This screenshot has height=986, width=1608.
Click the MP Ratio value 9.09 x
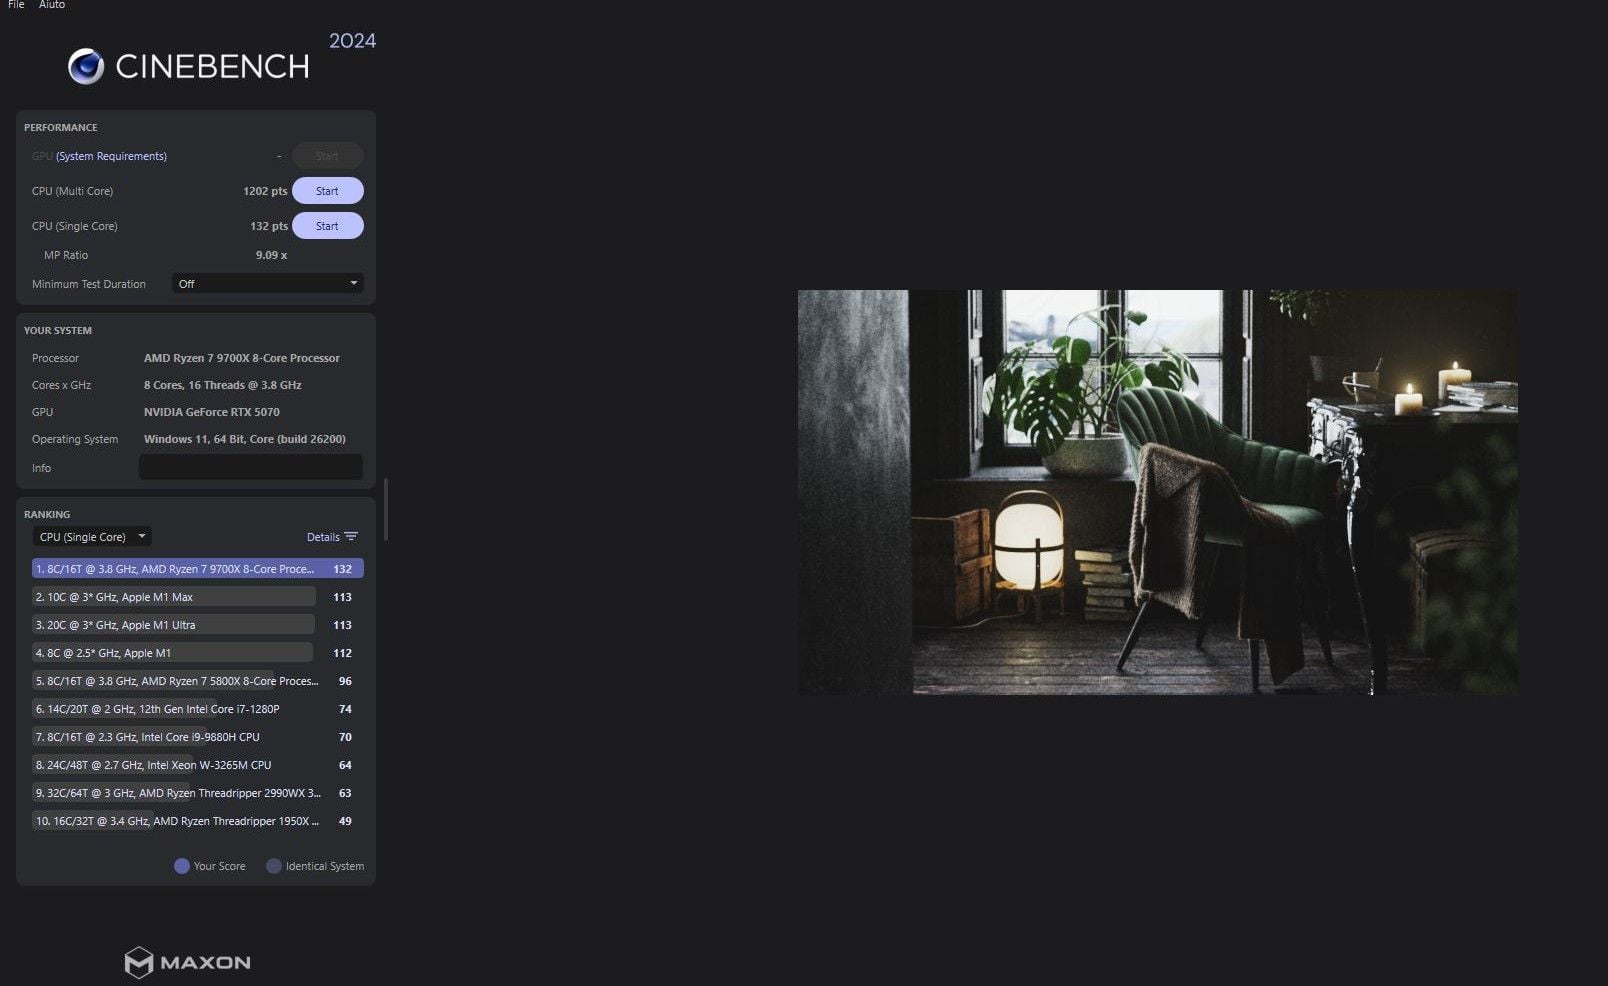(271, 255)
